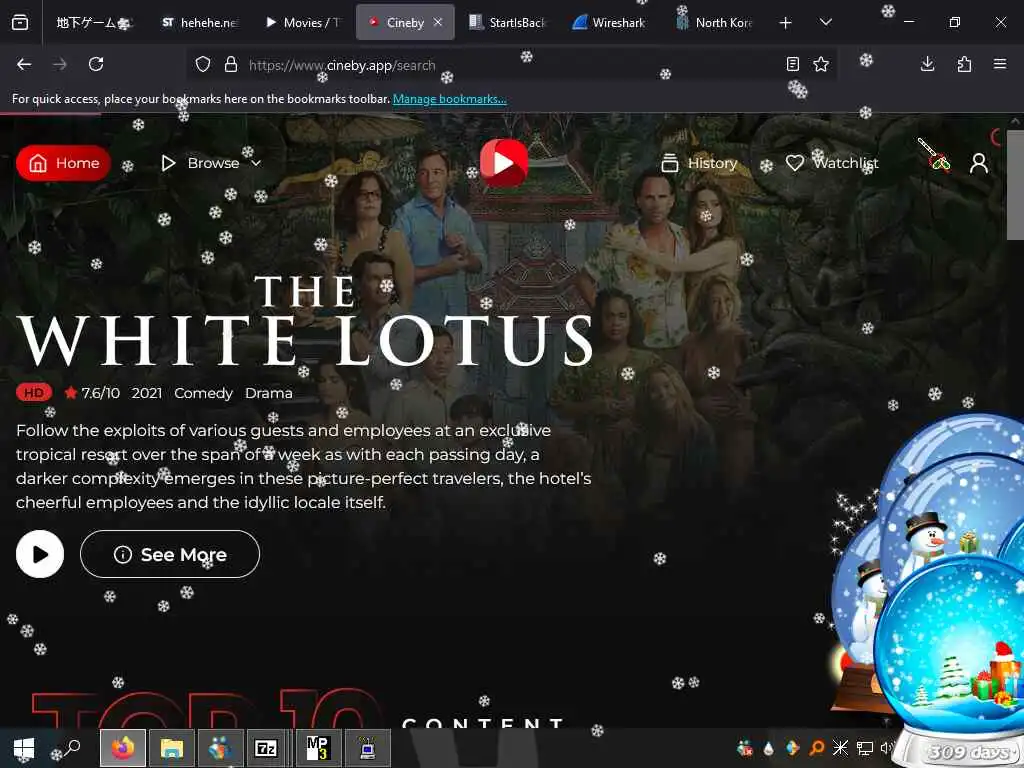Click the padlock site information icon
Viewport: 1024px width, 768px height.
coord(231,64)
